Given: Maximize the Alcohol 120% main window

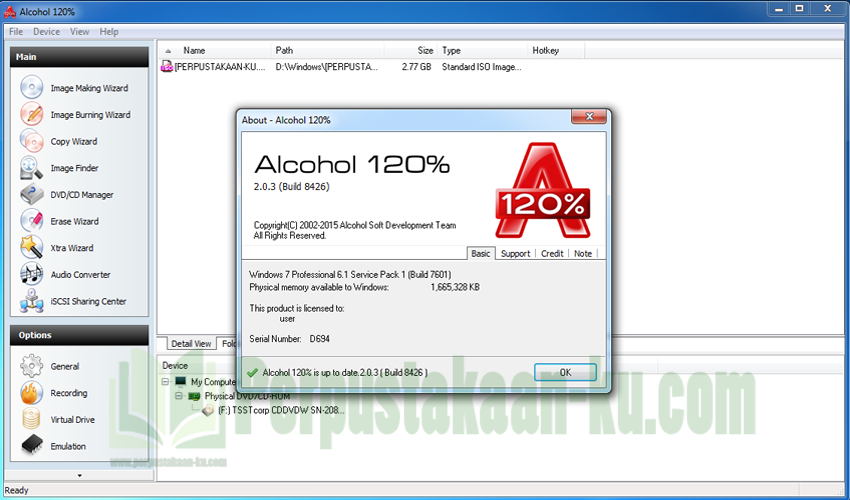Looking at the screenshot, I should [x=800, y=9].
